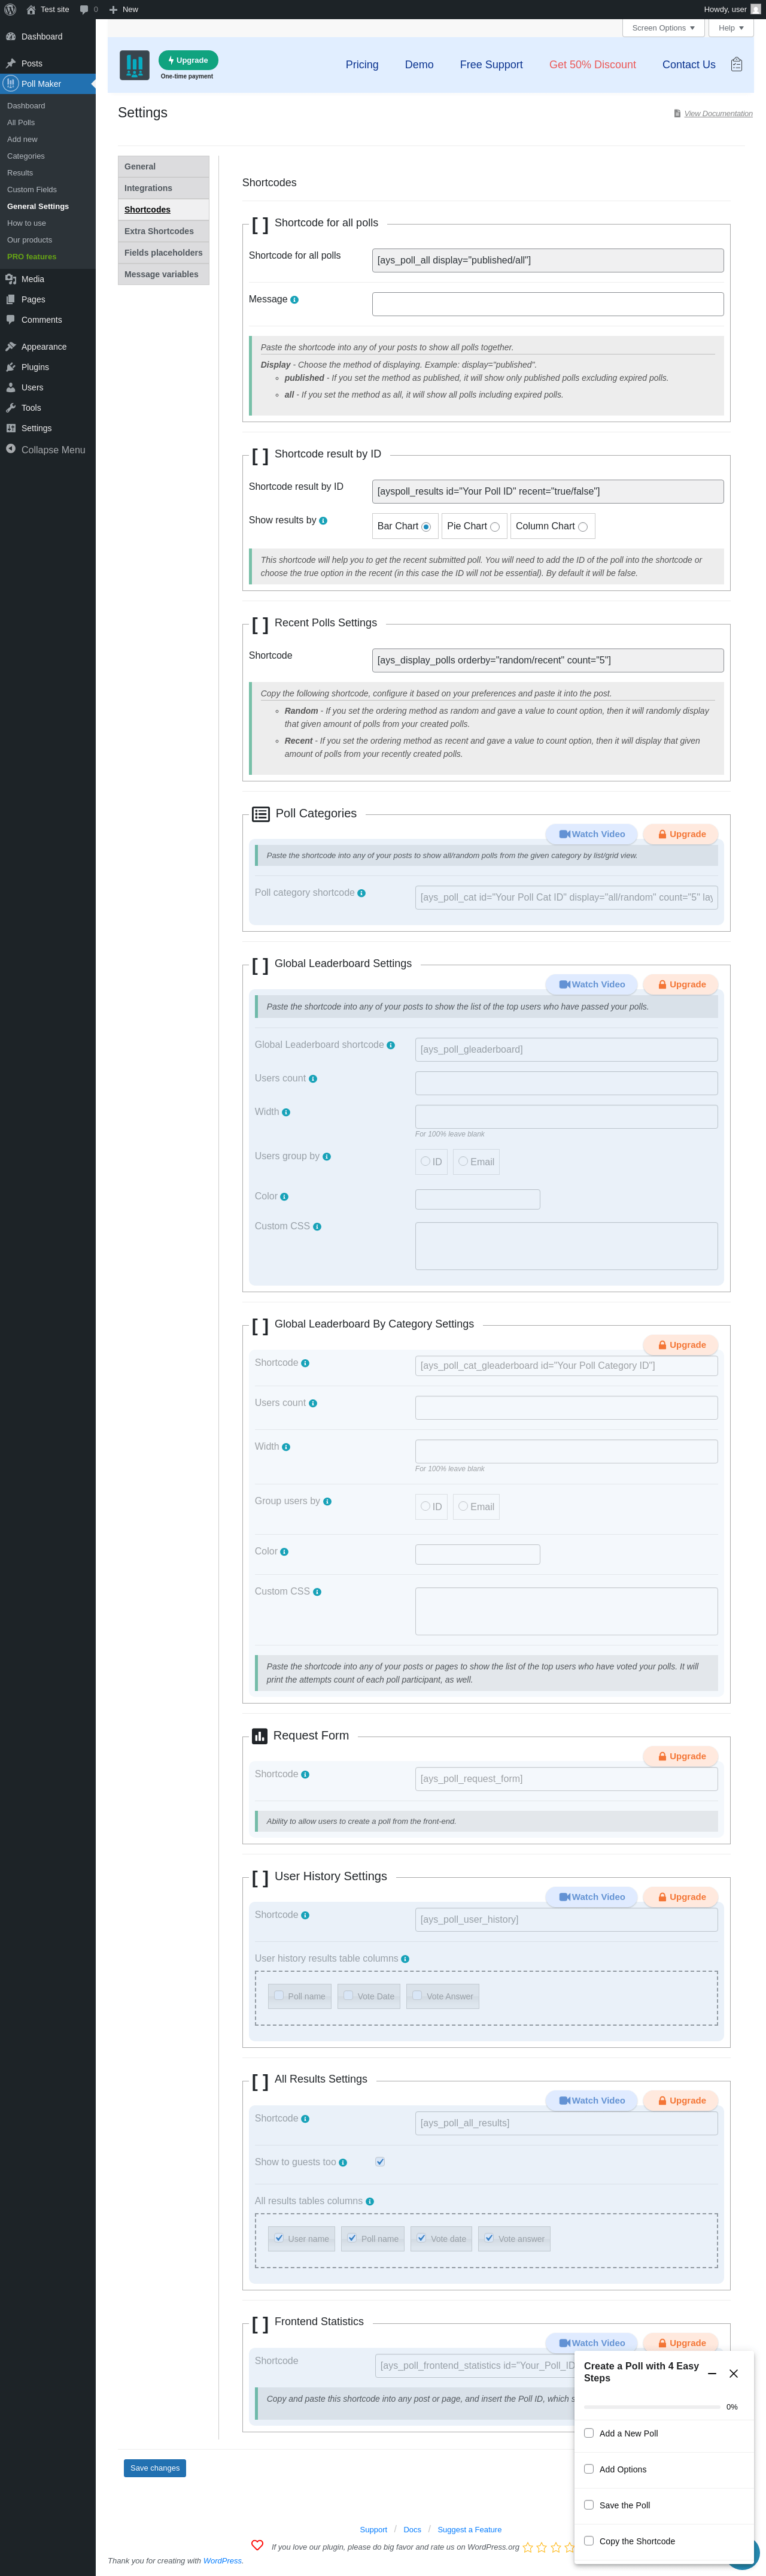The image size is (766, 2576).
Task: Select the Column Chart radio option
Action: (x=582, y=527)
